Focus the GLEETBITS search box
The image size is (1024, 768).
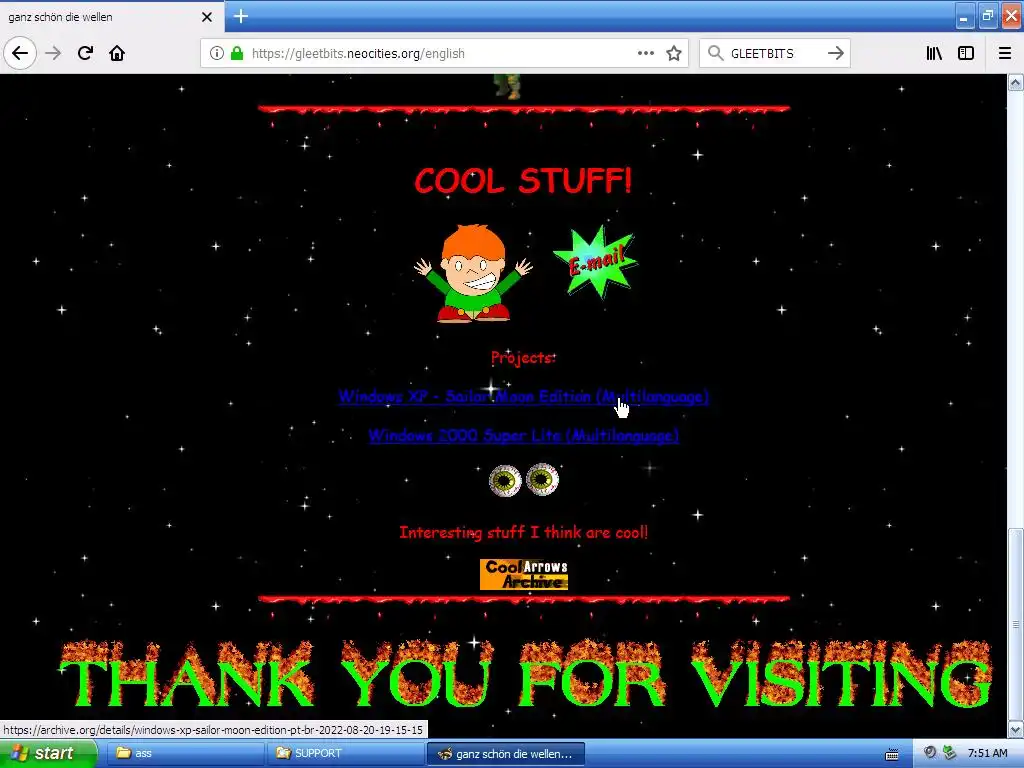pos(775,53)
